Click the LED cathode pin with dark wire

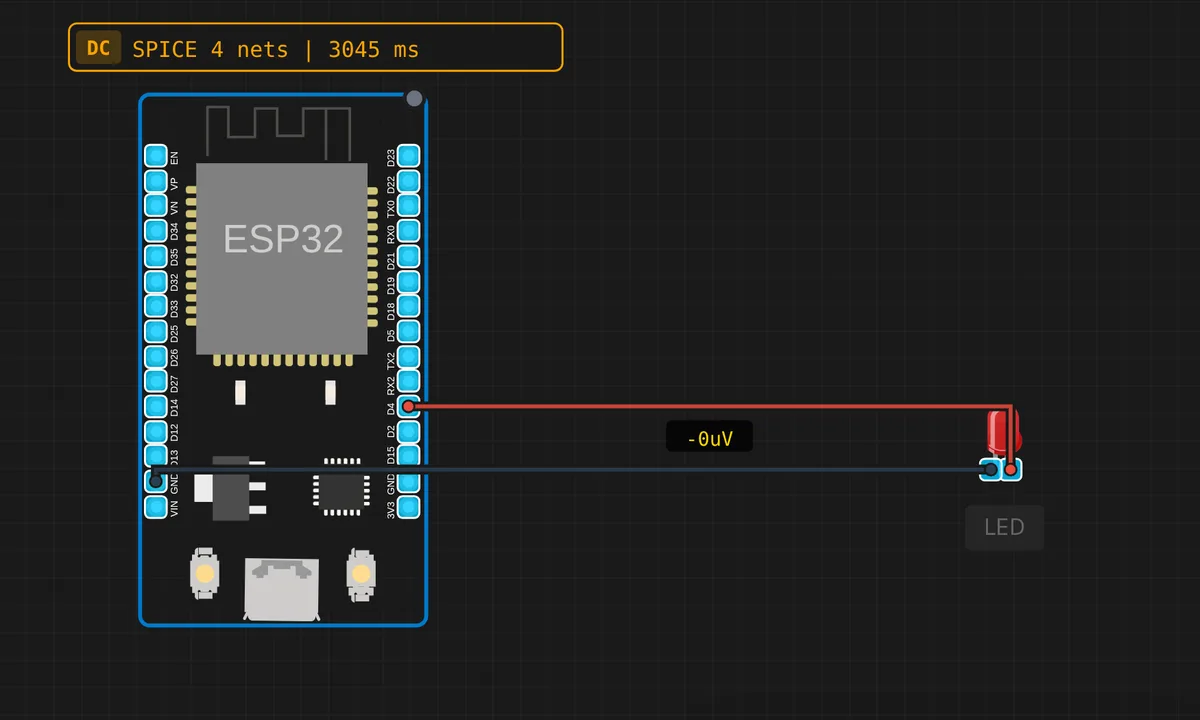990,469
